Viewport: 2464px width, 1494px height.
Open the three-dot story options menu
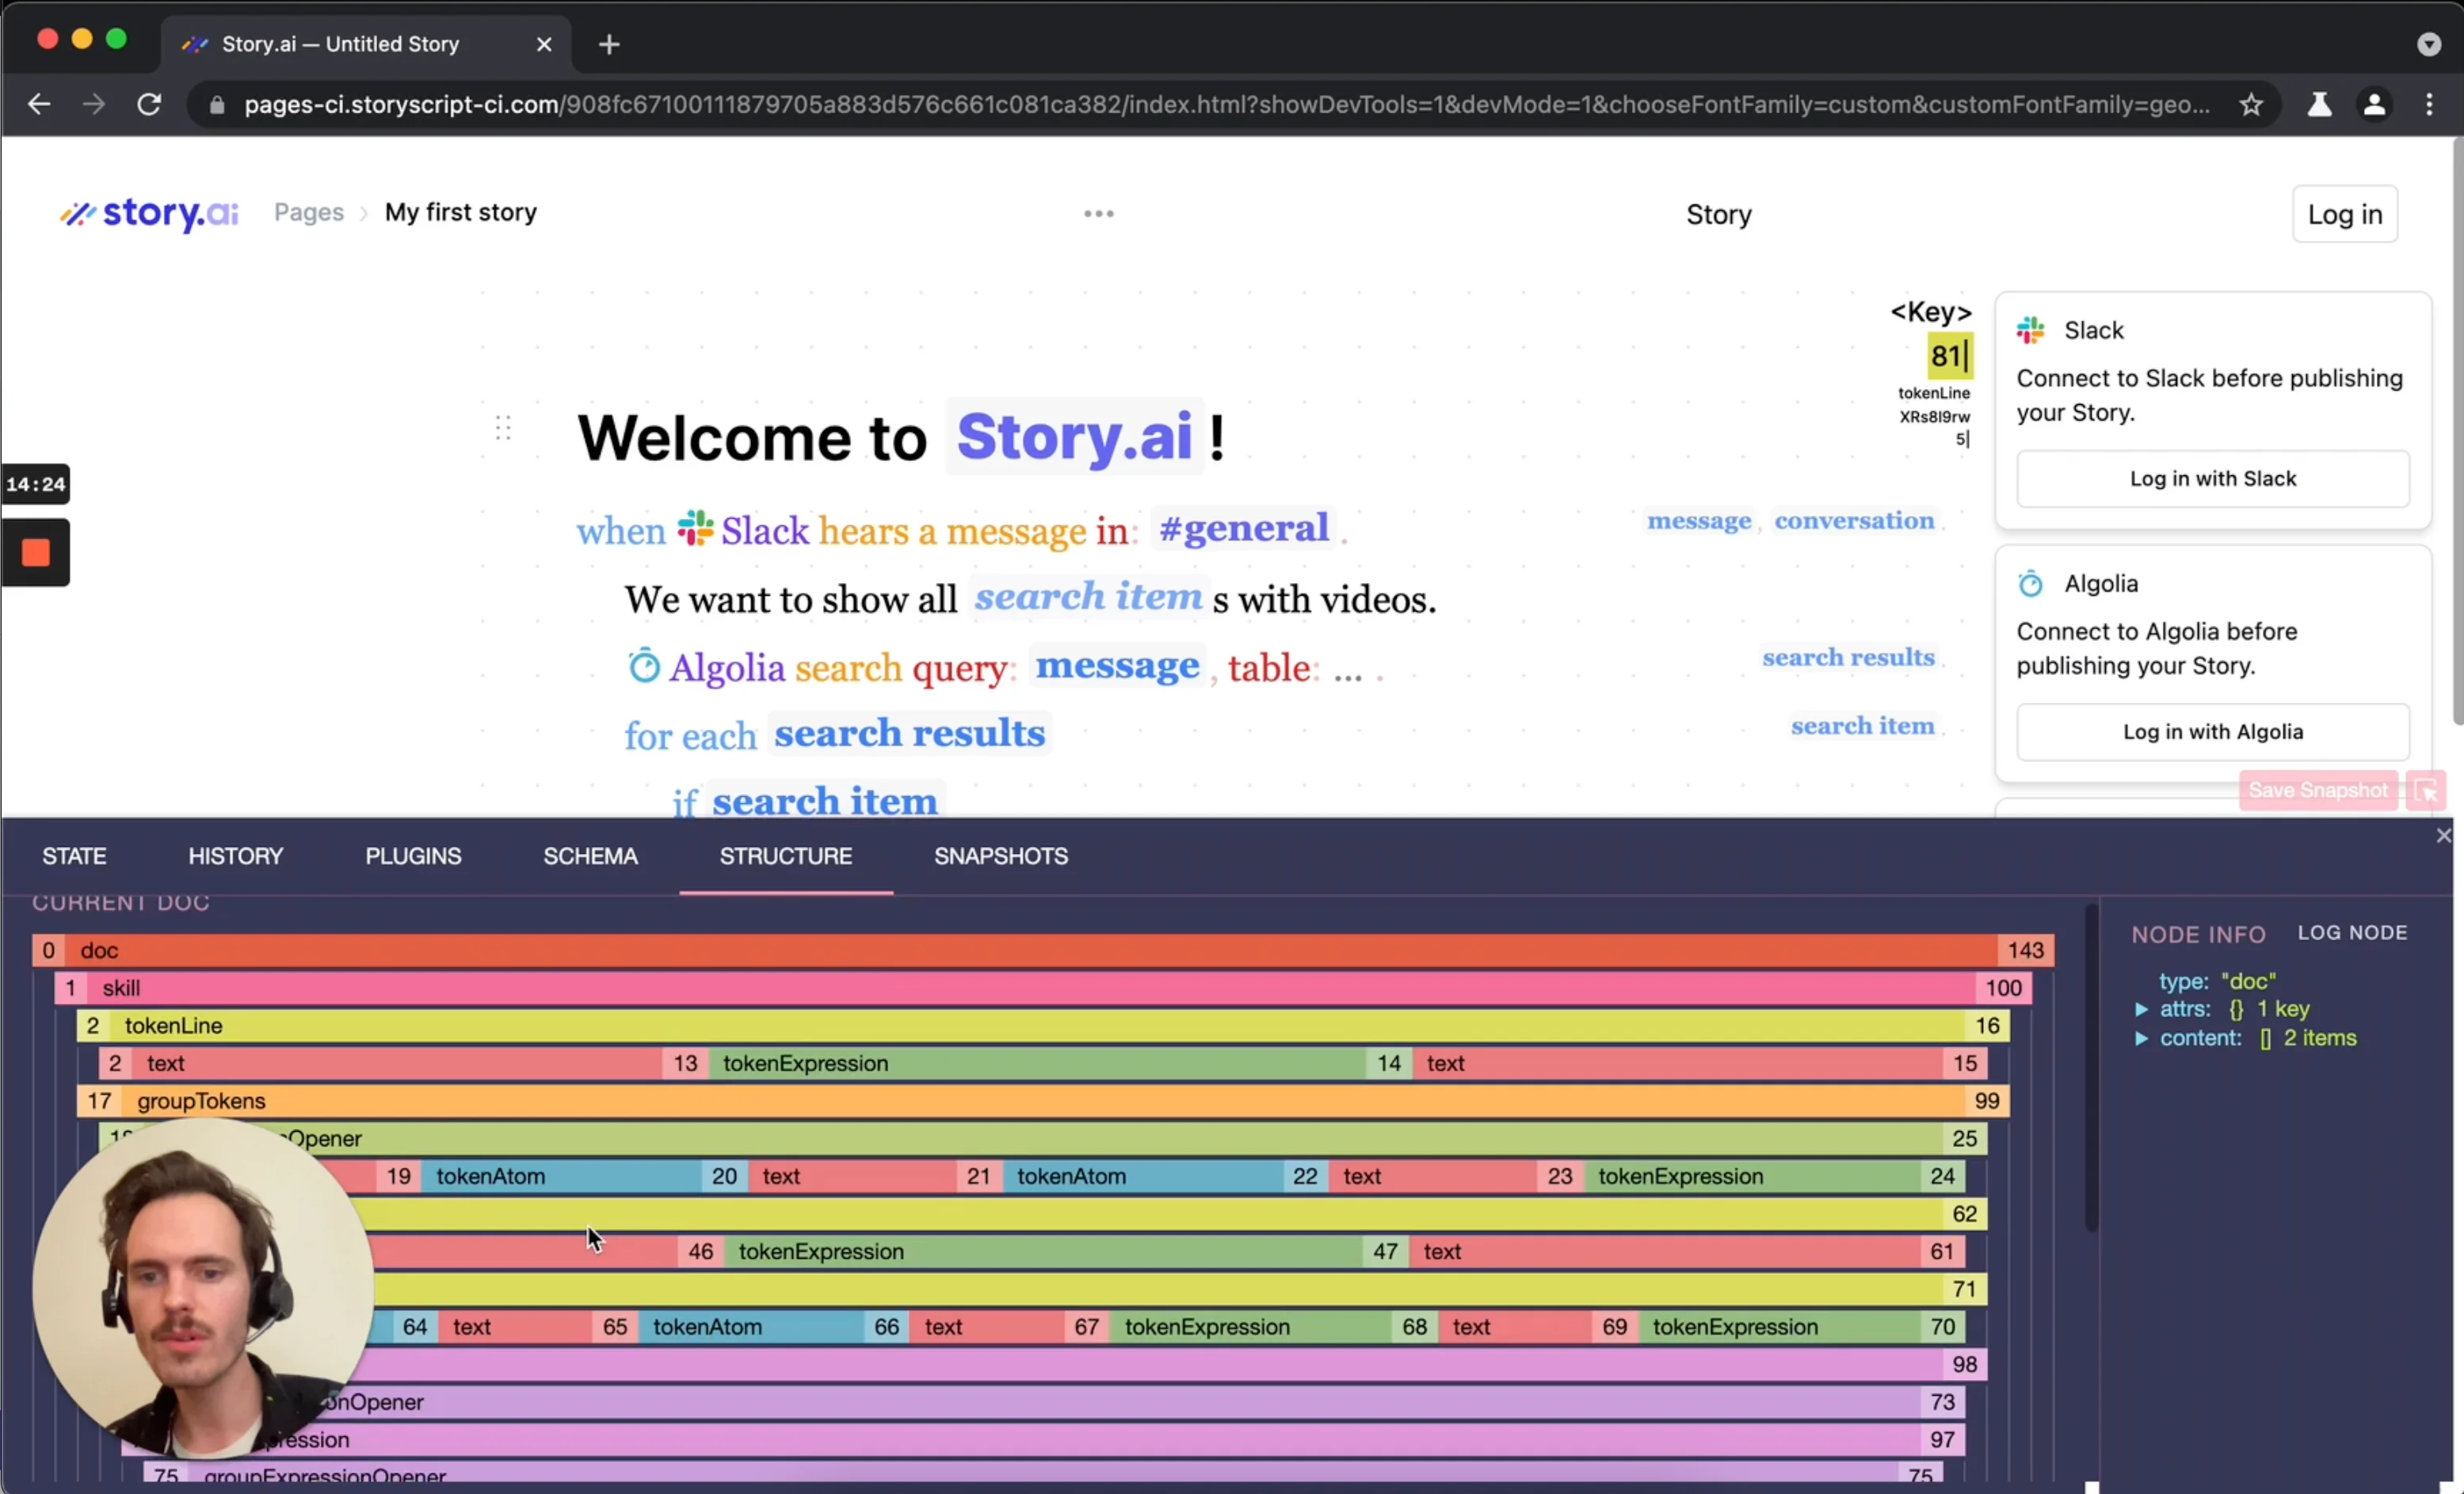1099,213
